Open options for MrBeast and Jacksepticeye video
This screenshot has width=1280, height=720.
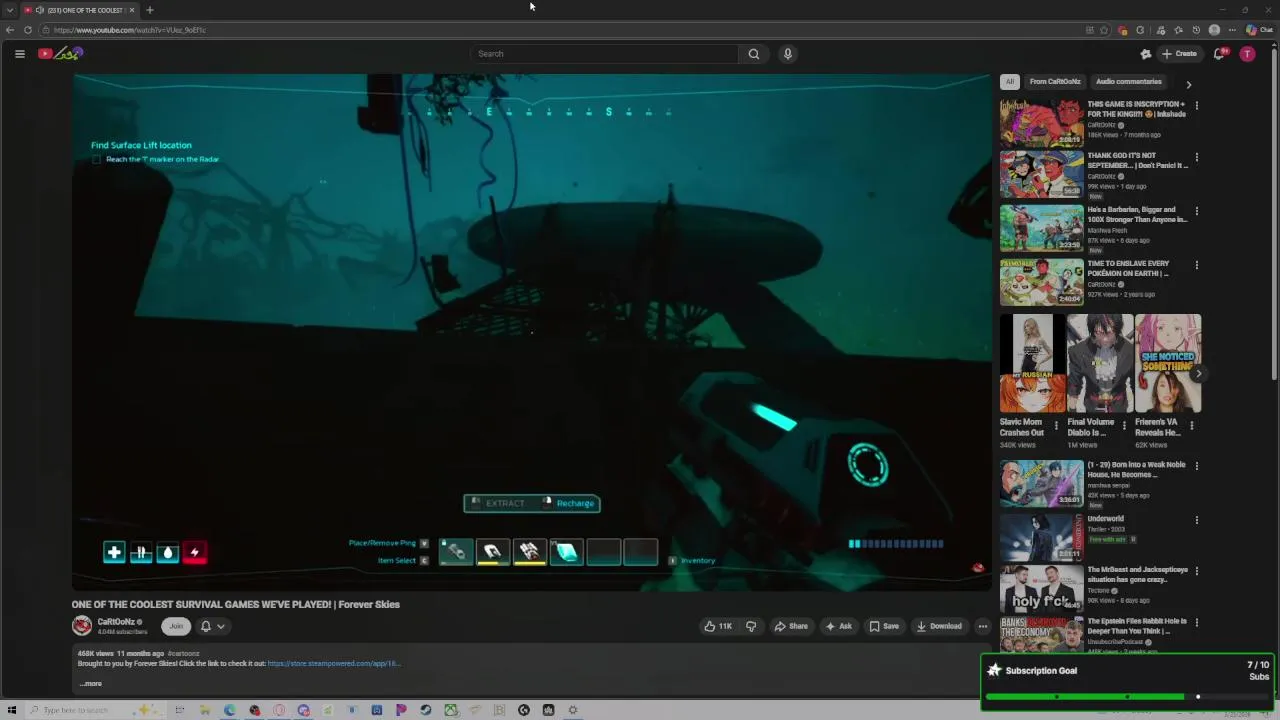(x=1196, y=571)
